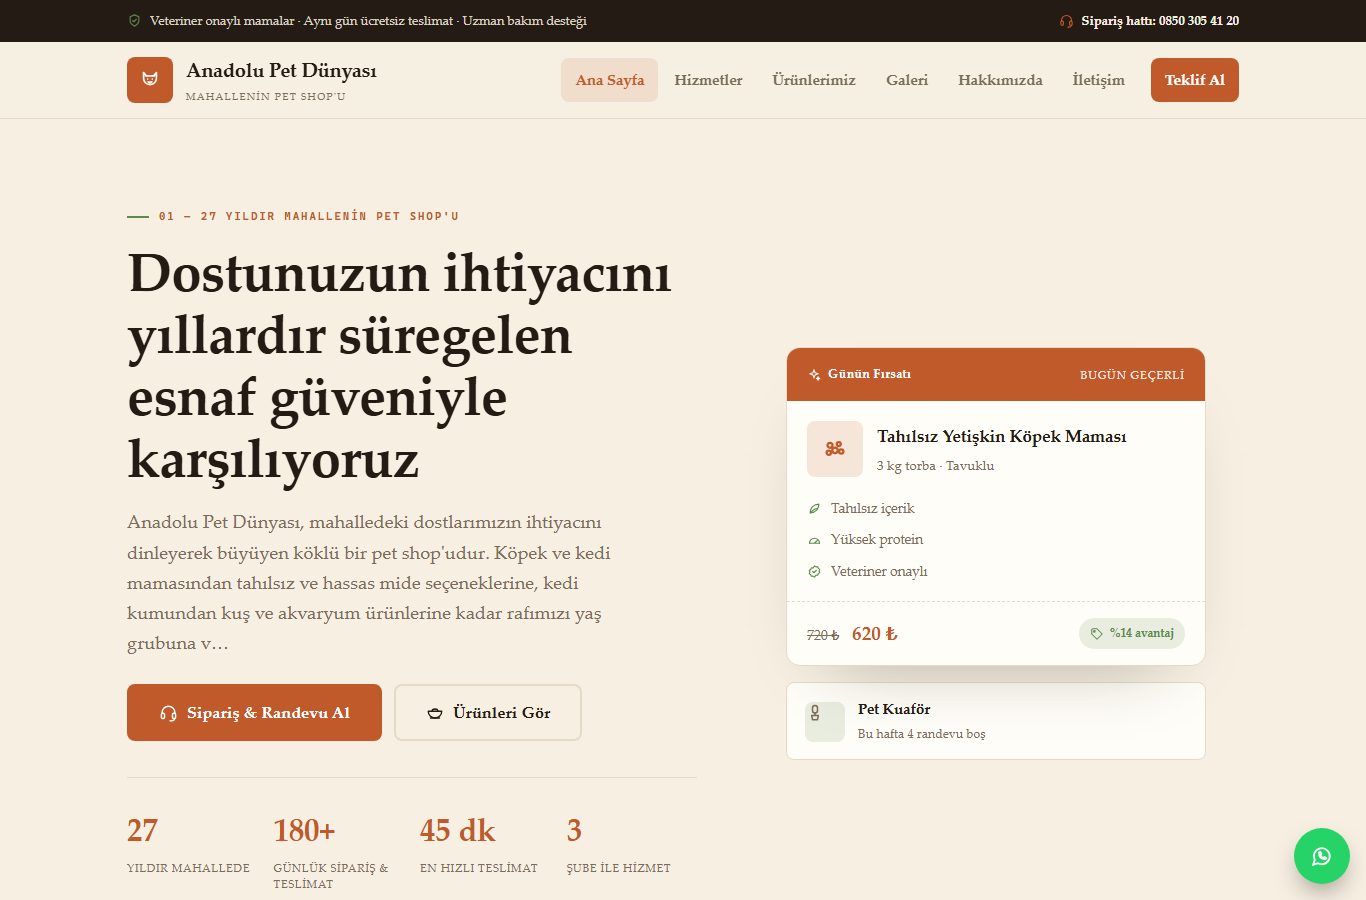Click the Bu hafta 4 randevu boş text
The width and height of the screenshot is (1366, 900).
point(921,734)
